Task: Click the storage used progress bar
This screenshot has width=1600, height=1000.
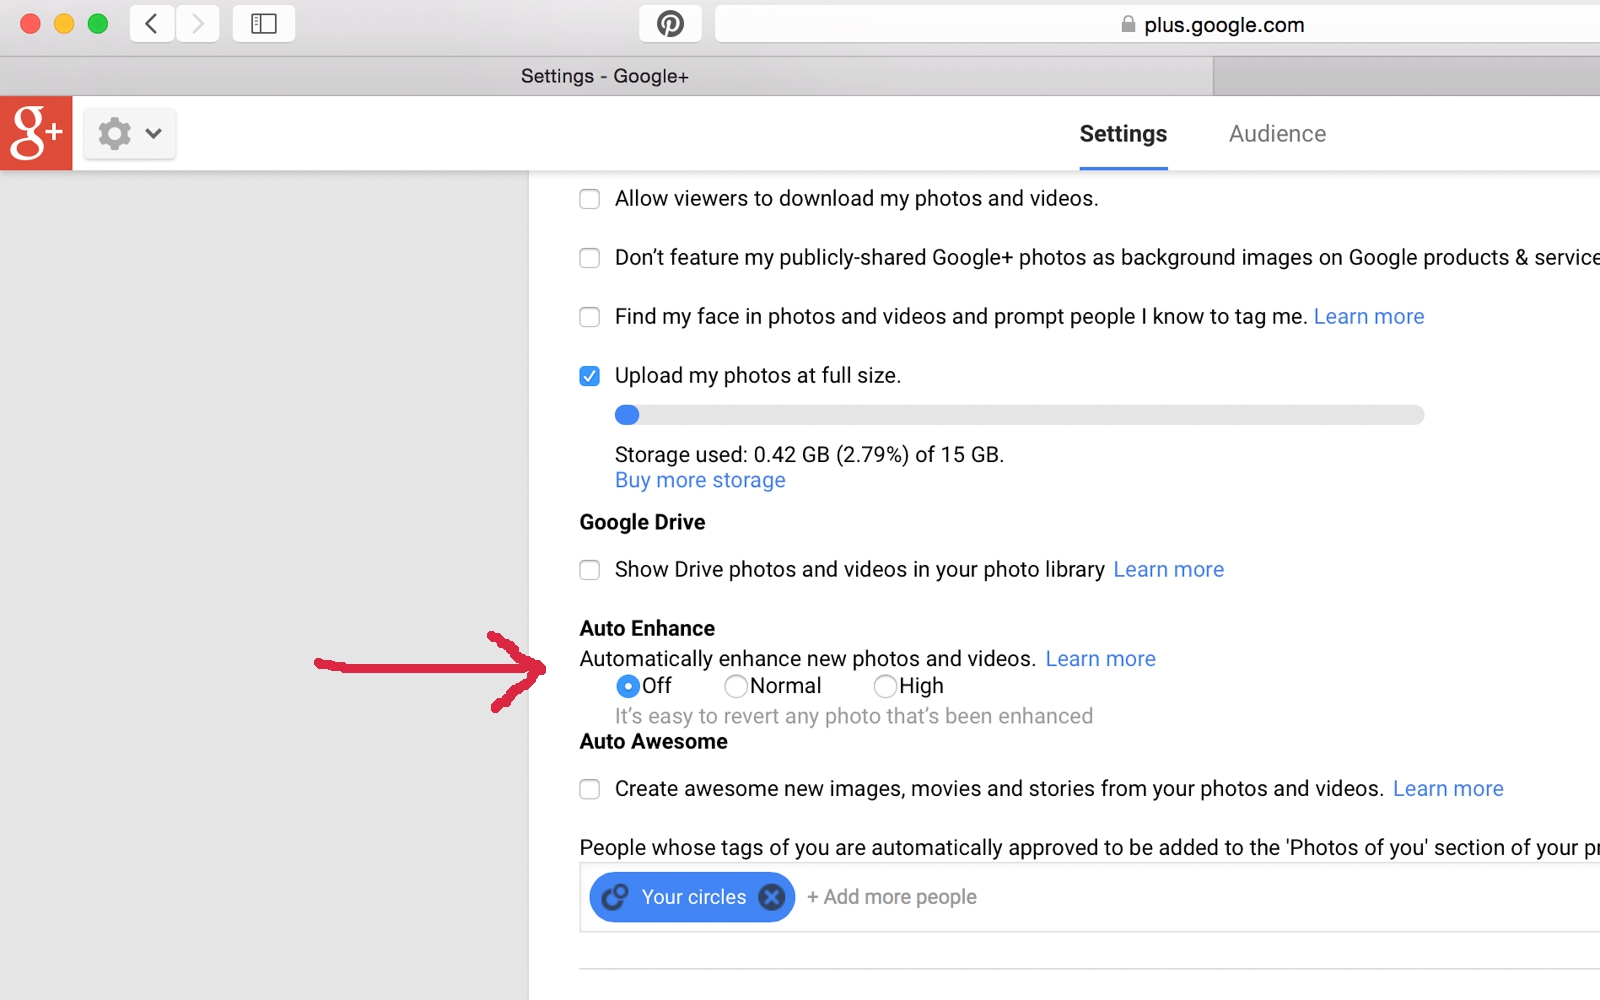Action: click(x=1019, y=415)
